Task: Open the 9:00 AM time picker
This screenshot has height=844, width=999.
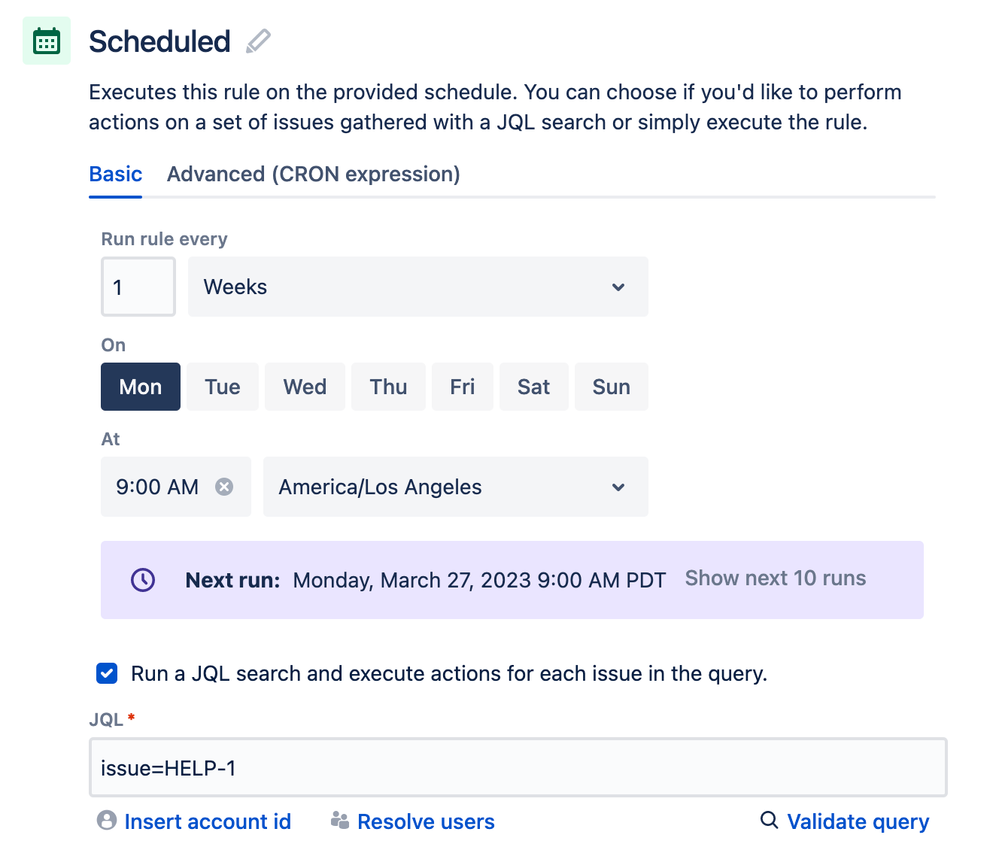Action: tap(157, 487)
